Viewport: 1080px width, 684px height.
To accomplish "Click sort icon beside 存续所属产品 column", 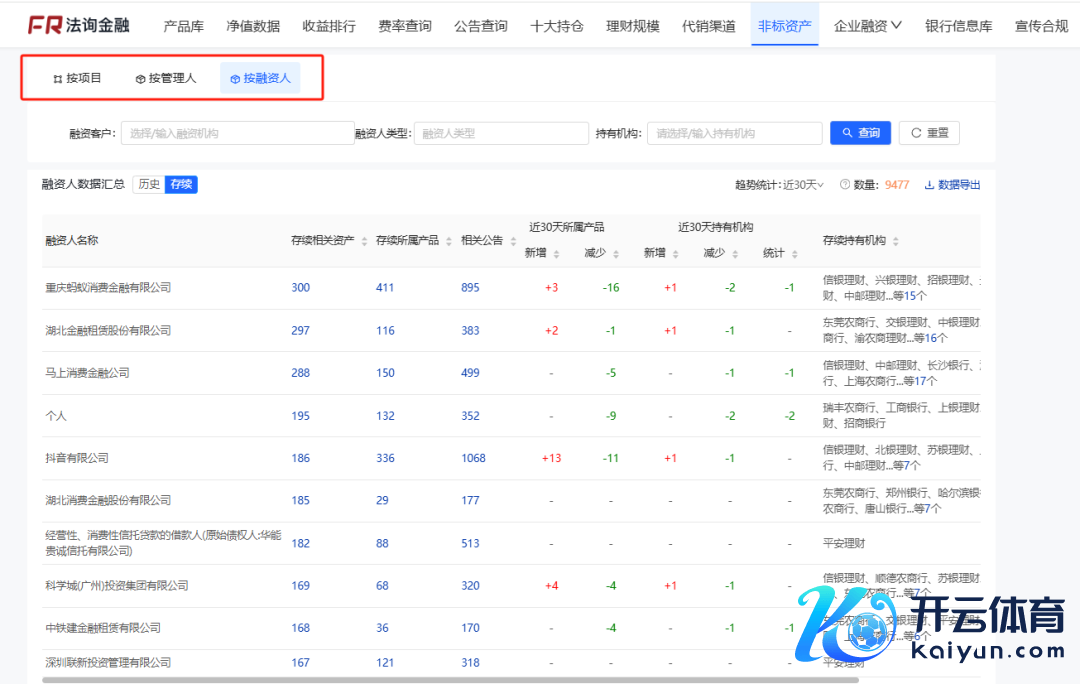I will [x=448, y=241].
